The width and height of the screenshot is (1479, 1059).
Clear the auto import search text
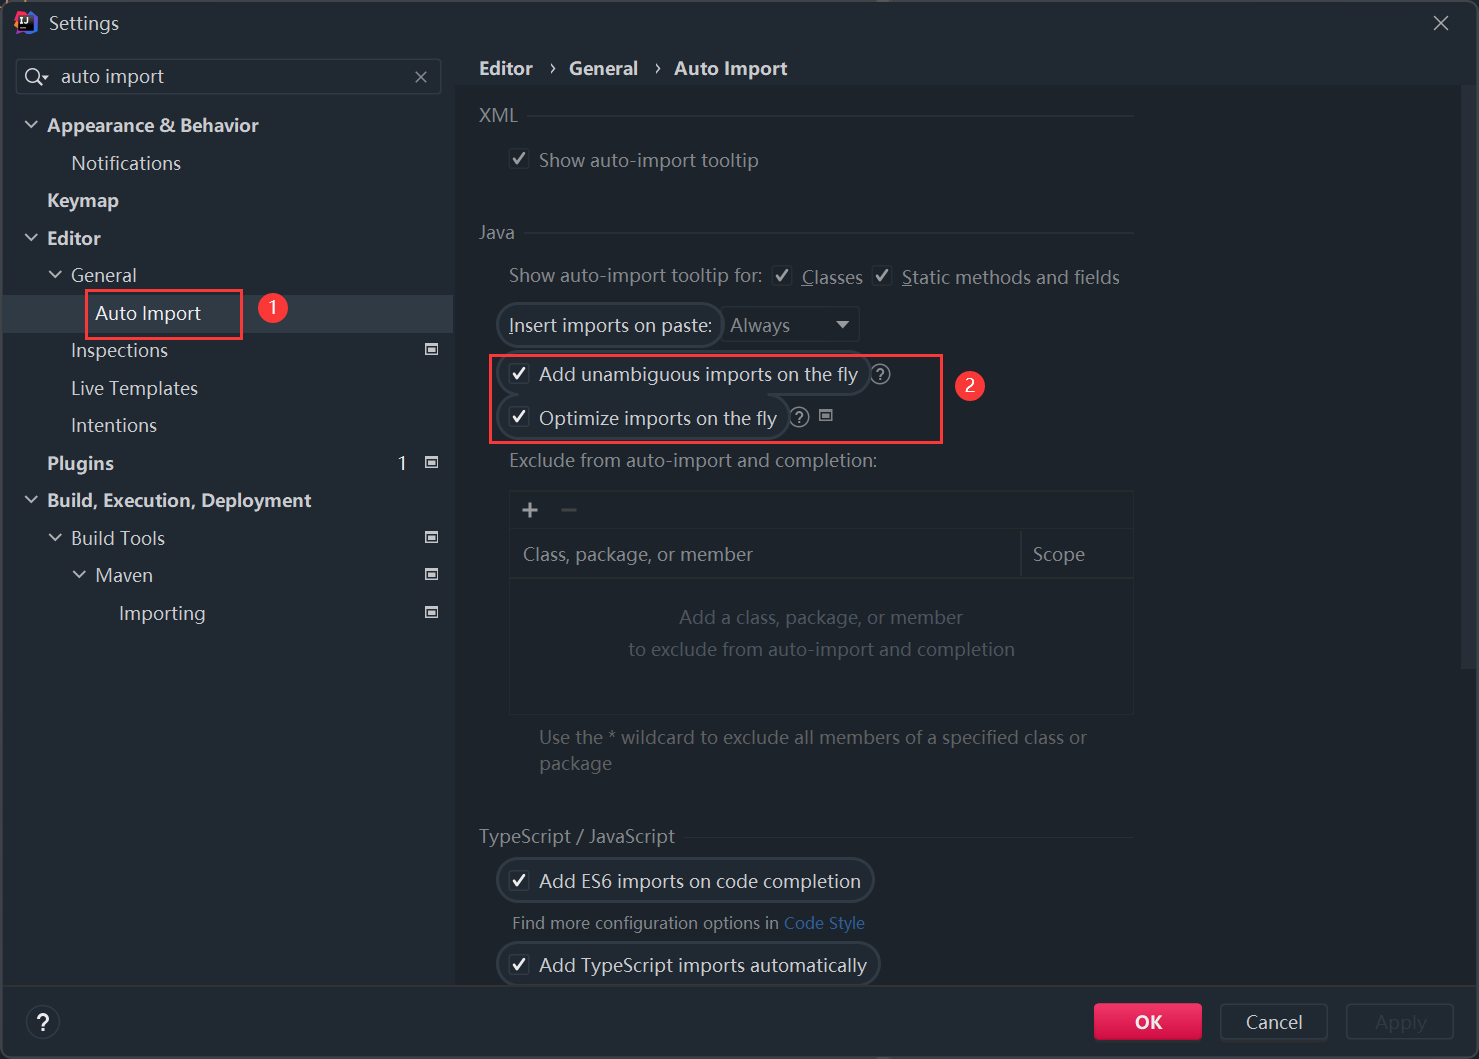[x=421, y=77]
